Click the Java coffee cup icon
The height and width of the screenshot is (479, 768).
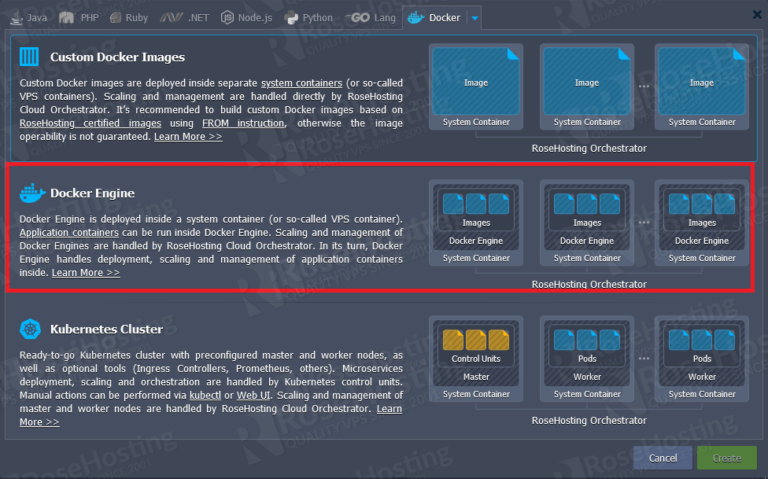pyautogui.click(x=17, y=18)
